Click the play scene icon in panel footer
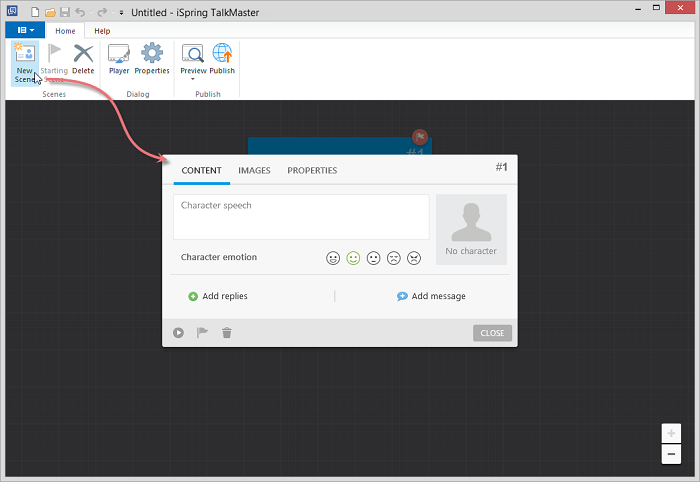 178,333
